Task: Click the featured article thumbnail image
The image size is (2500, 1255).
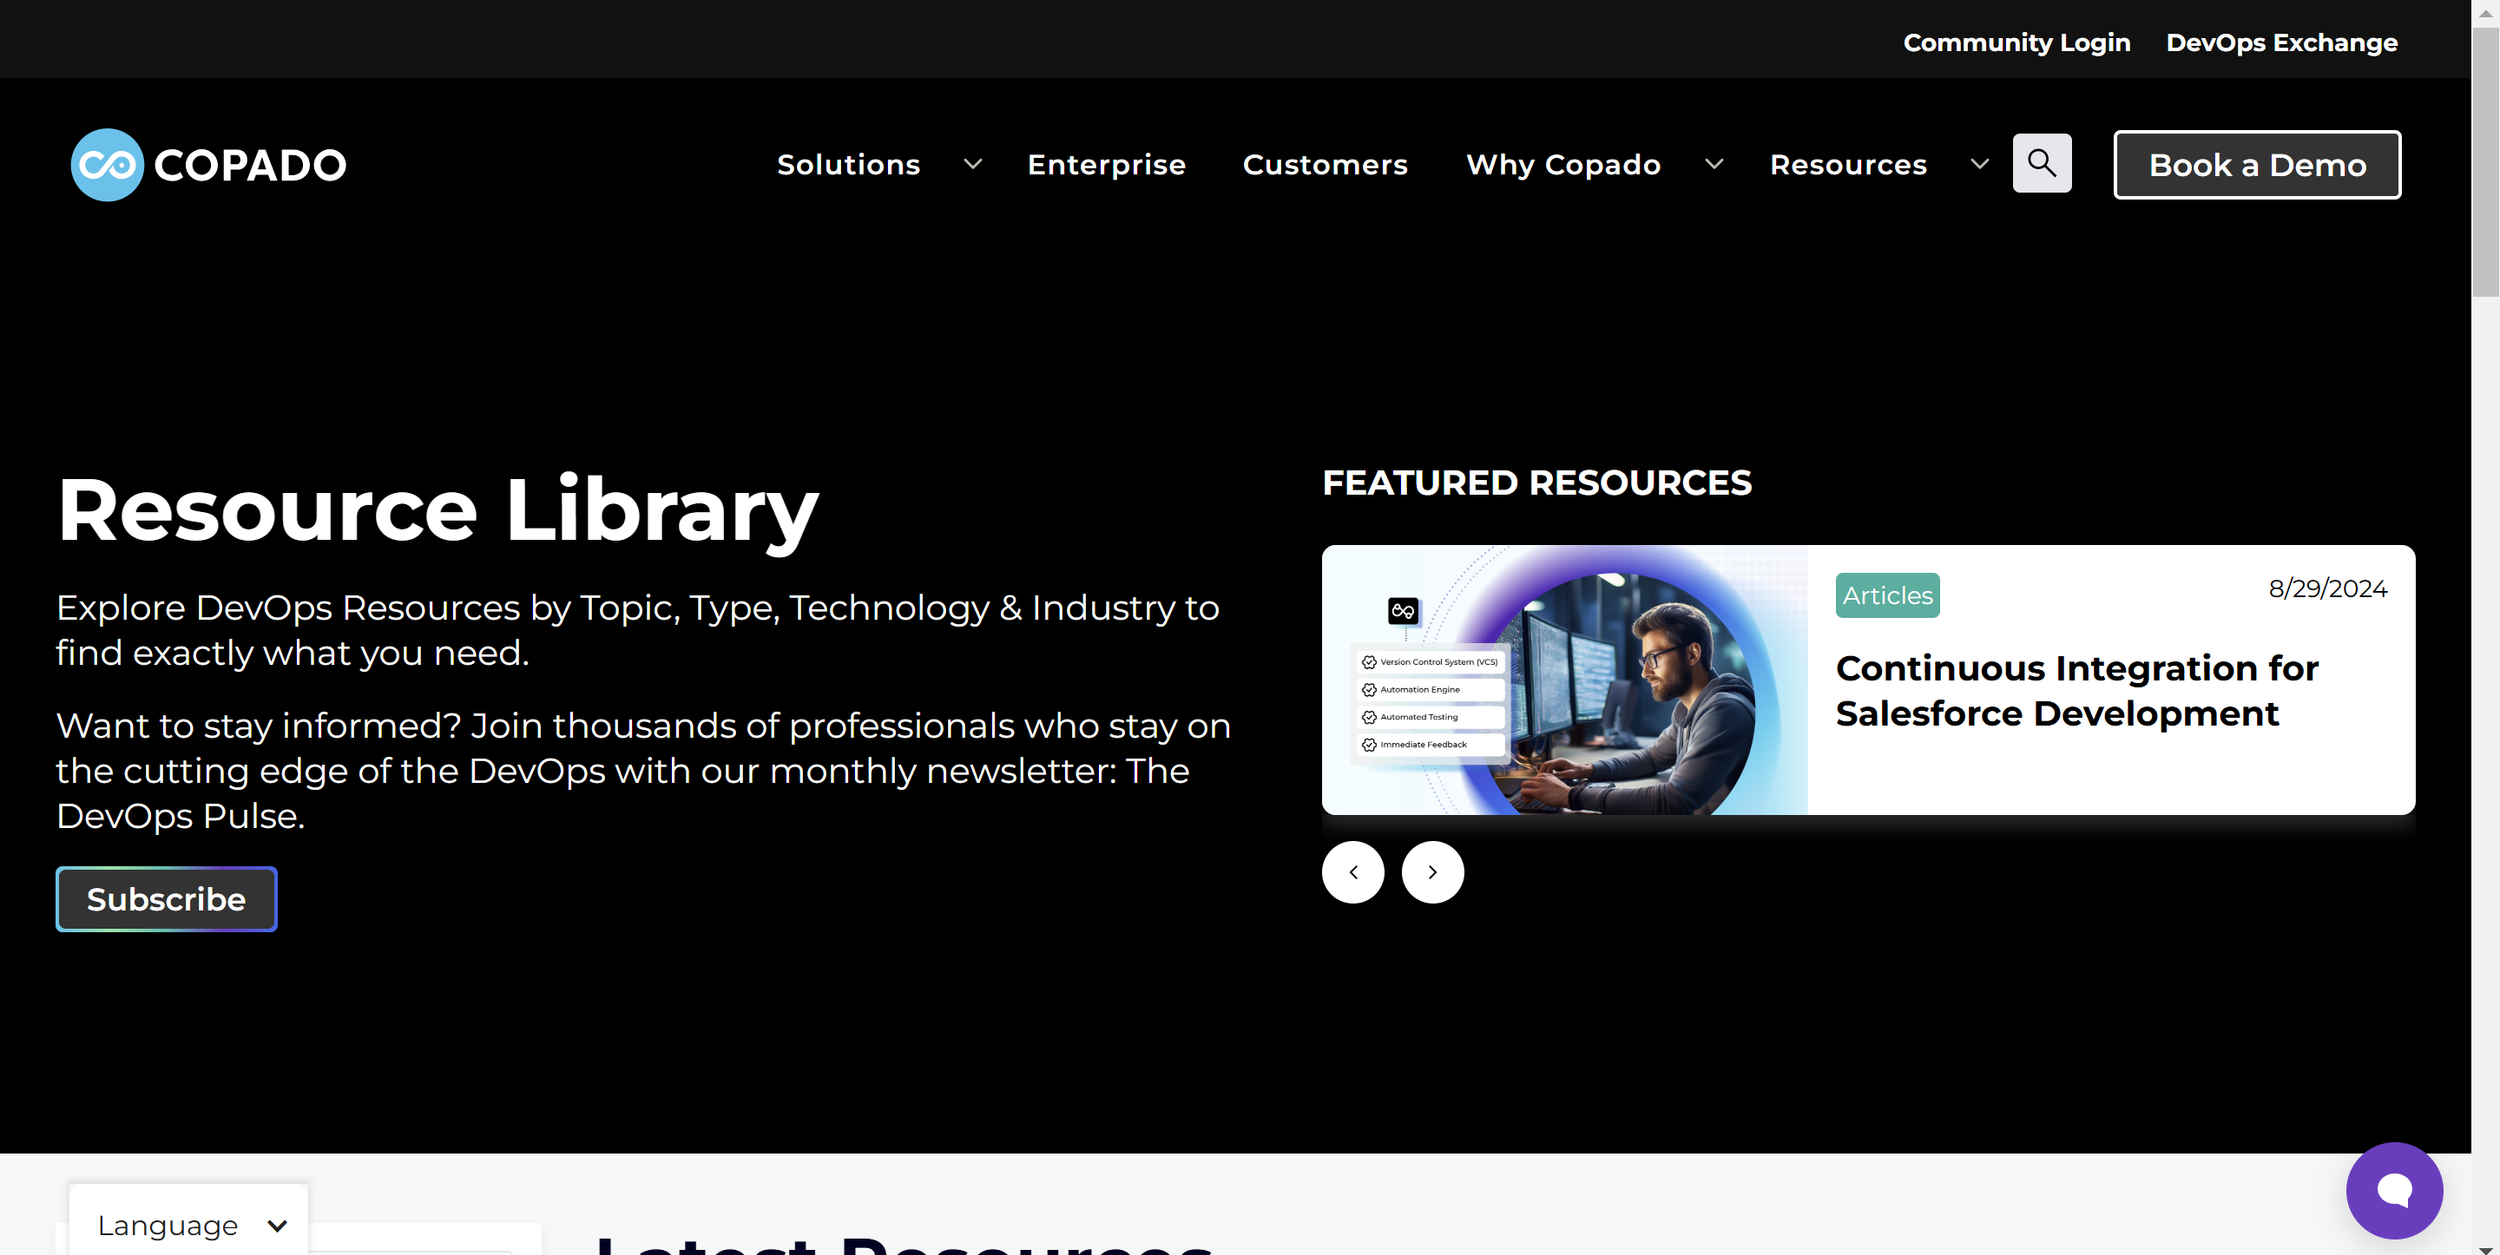Action: pos(1564,680)
